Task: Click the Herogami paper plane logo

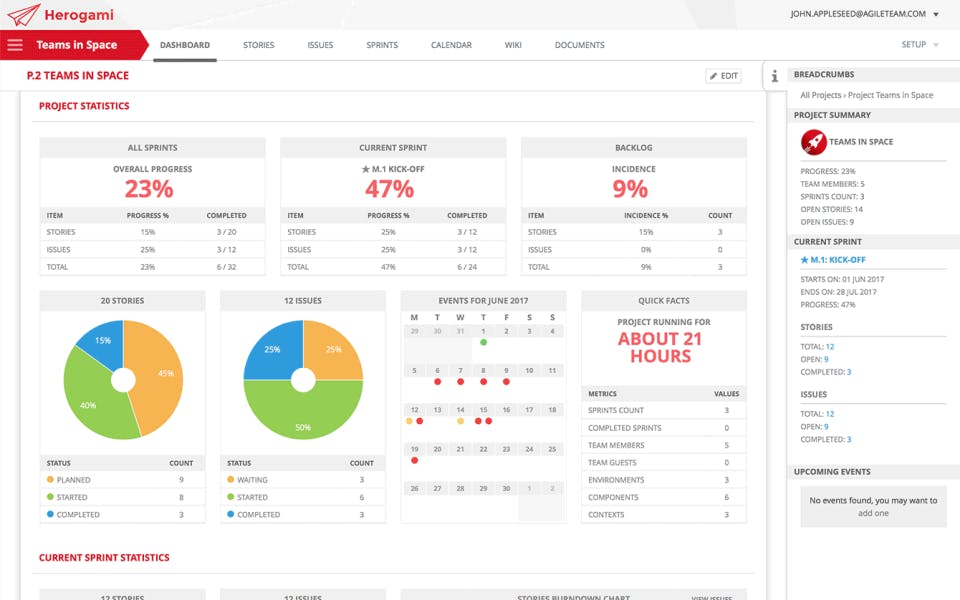Action: click(x=23, y=15)
